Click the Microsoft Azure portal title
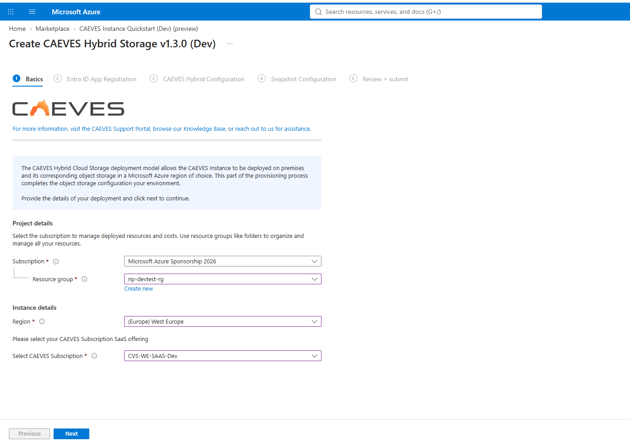 [x=76, y=12]
